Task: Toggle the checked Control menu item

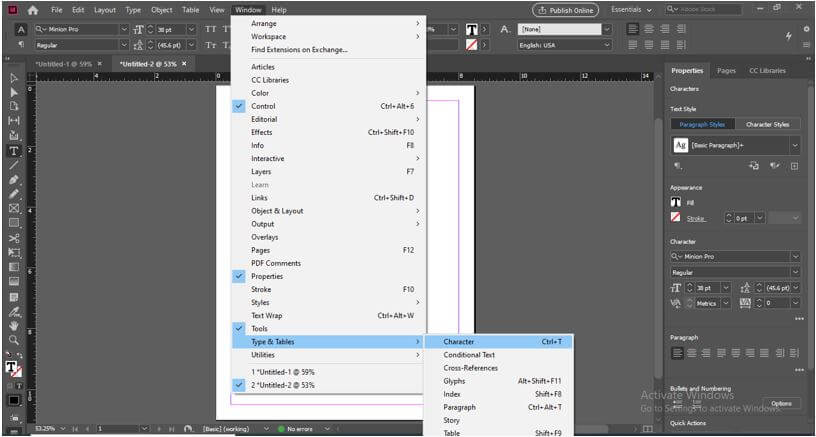Action: [x=329, y=106]
